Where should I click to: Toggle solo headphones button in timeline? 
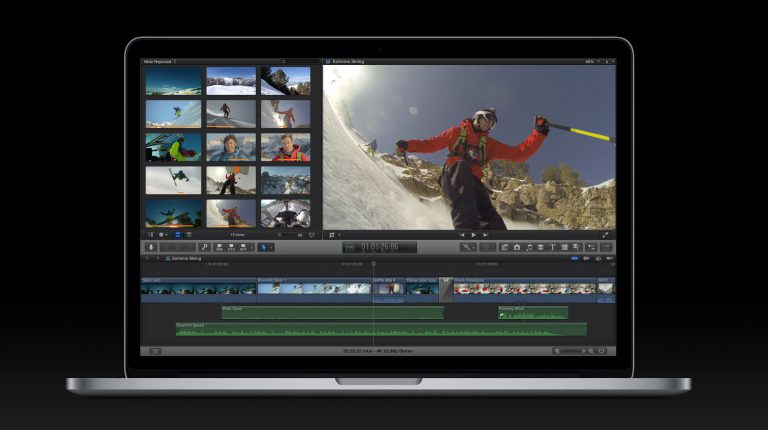click(598, 258)
